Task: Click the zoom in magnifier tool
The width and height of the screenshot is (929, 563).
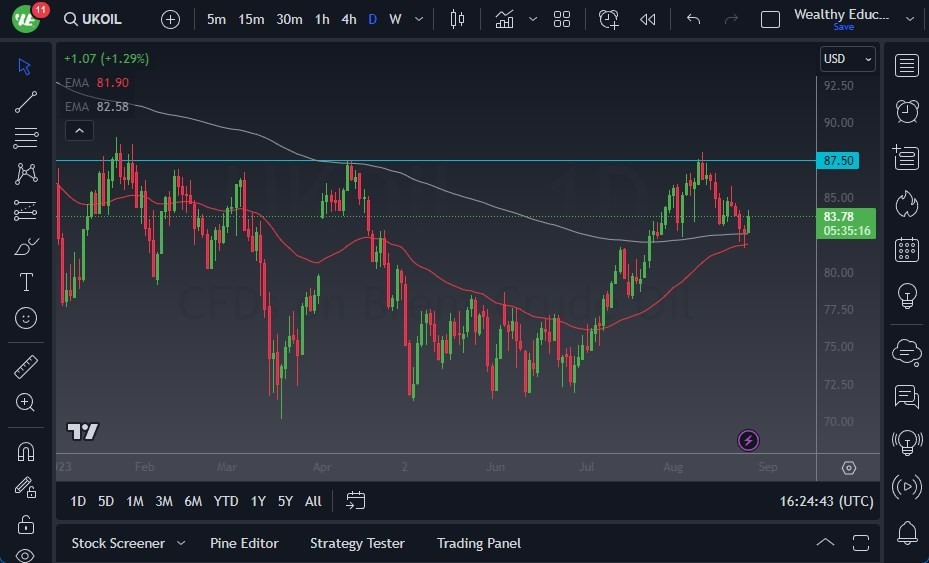Action: tap(26, 402)
